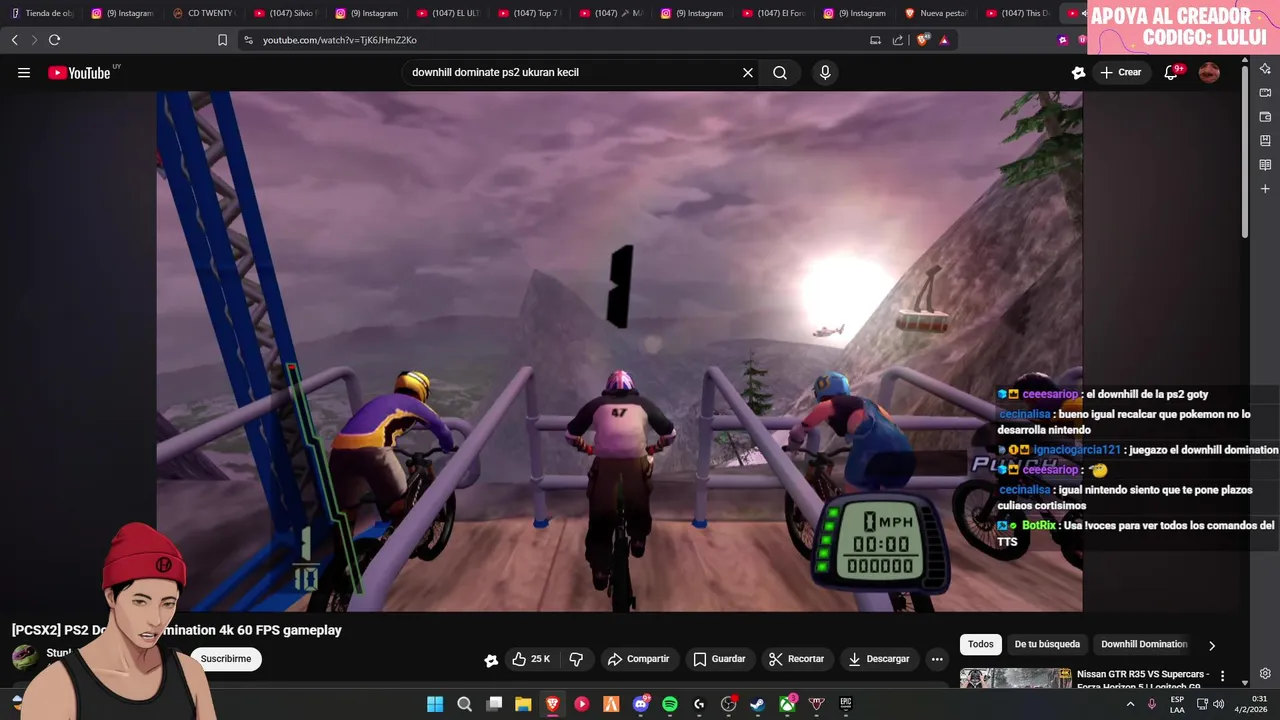Share this page icon in address bar
The width and height of the screenshot is (1280, 720).
[x=897, y=40]
